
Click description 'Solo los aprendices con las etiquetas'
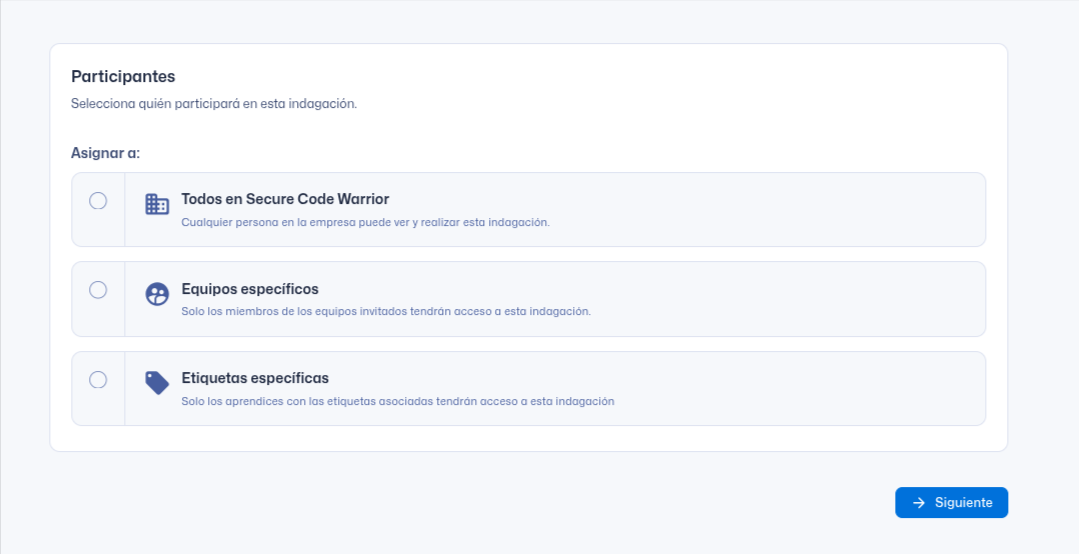(x=397, y=401)
